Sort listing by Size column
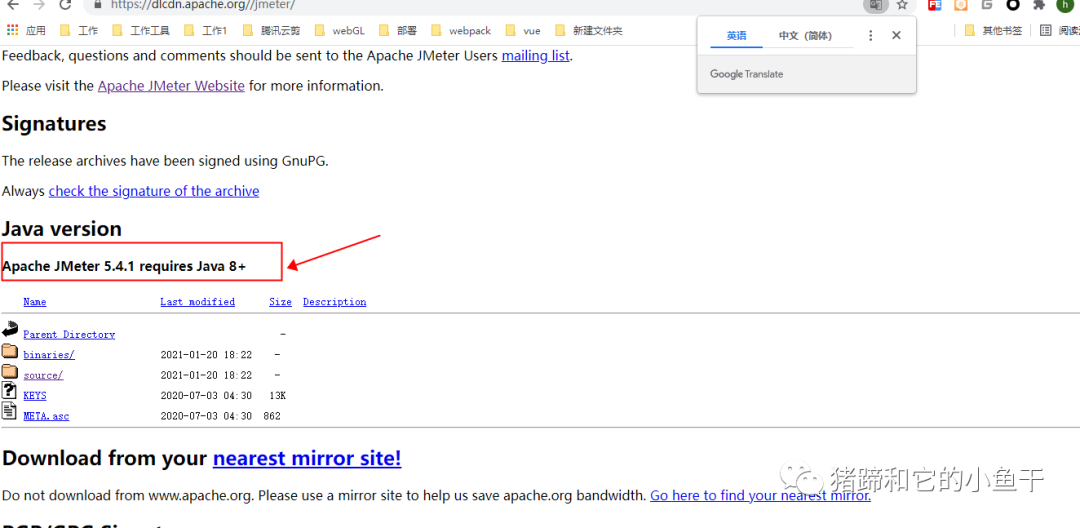The height and width of the screenshot is (528, 1080). click(280, 302)
